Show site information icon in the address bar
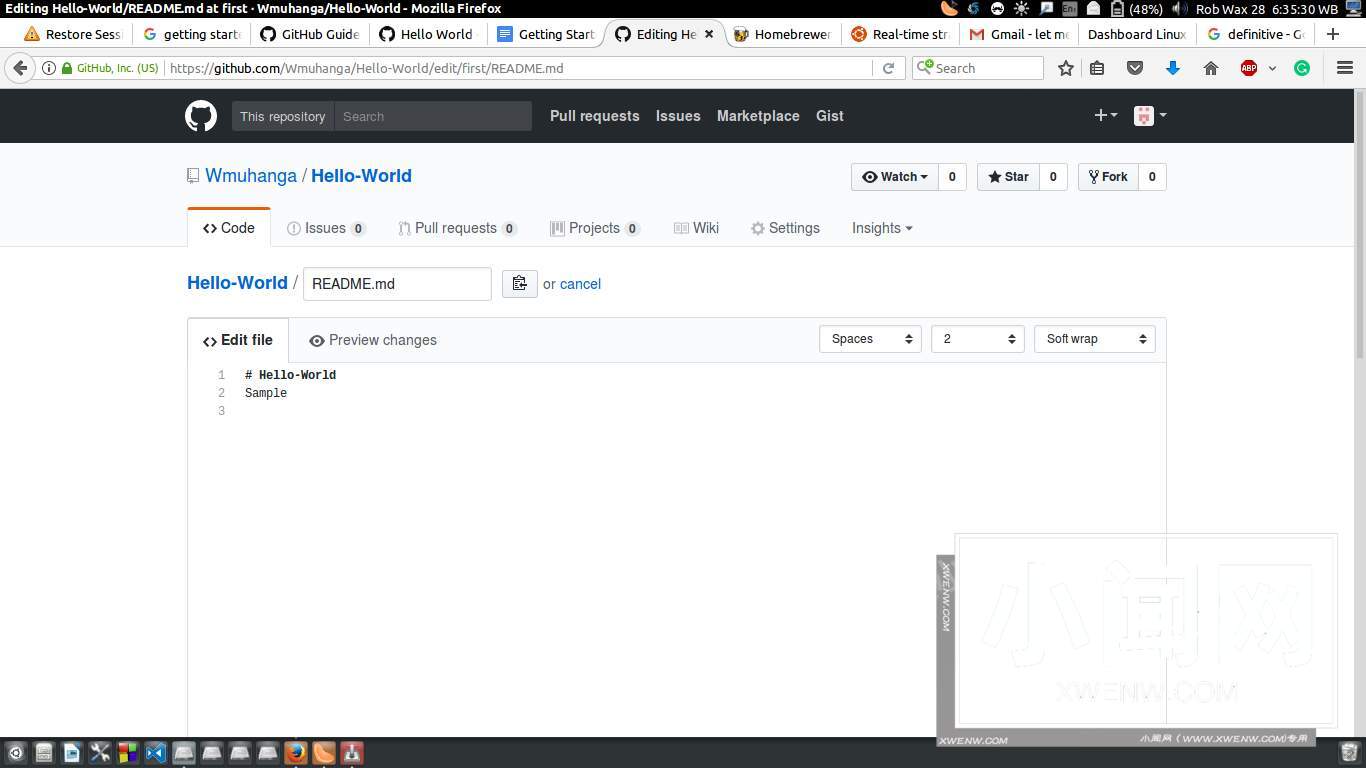This screenshot has height=768, width=1366. (x=48, y=68)
